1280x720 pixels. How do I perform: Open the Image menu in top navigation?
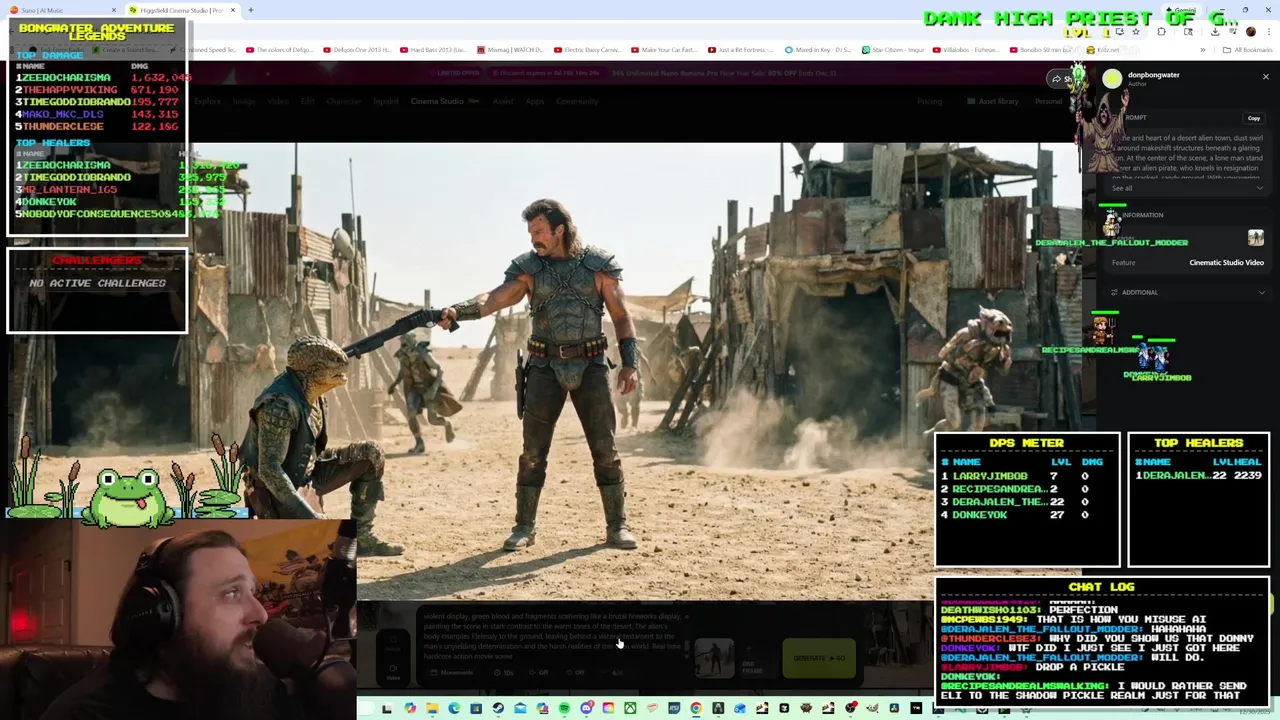click(244, 101)
